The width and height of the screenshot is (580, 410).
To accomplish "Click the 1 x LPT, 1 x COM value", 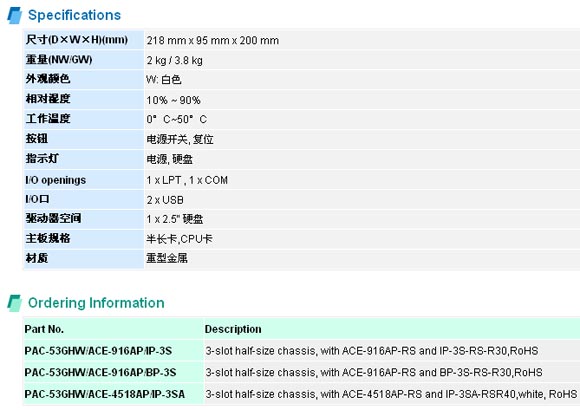I will point(187,180).
